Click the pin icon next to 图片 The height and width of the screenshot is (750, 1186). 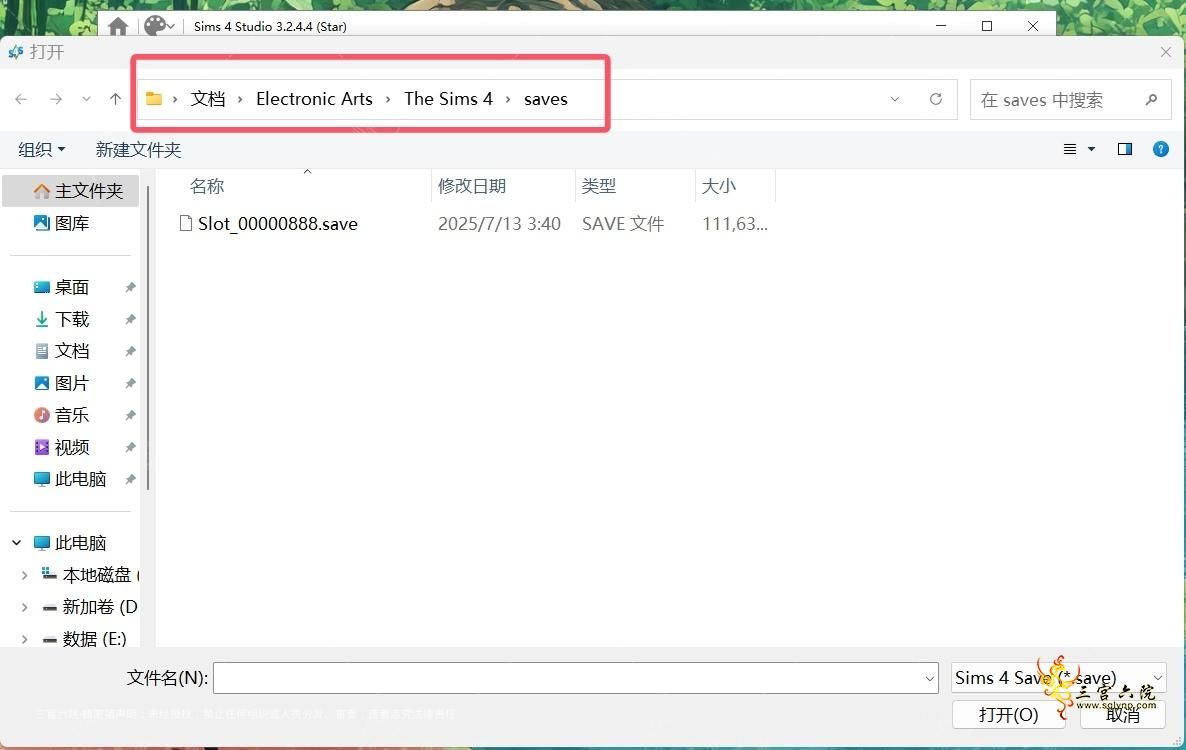point(130,383)
